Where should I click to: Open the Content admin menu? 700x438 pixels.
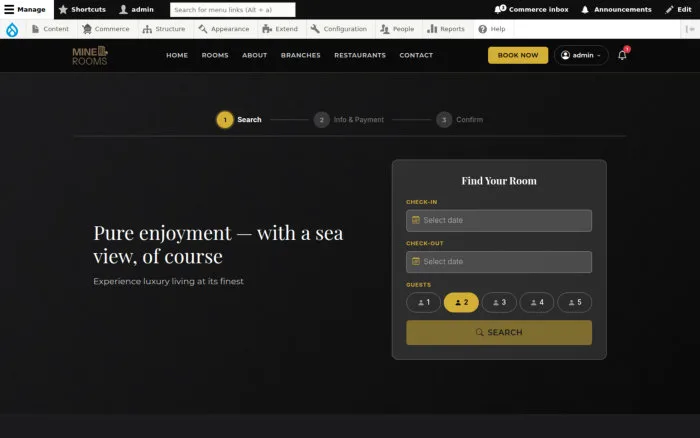(50, 29)
